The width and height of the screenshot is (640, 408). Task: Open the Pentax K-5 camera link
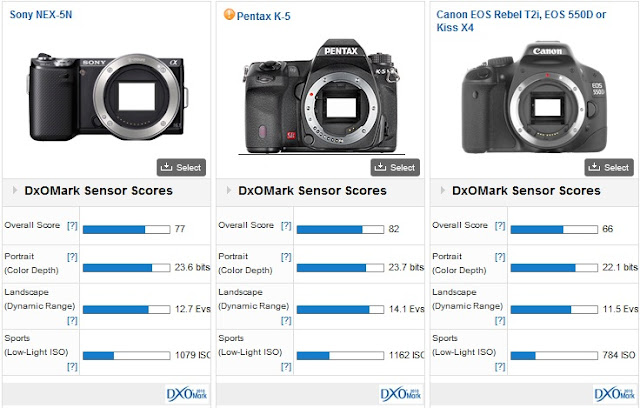pyautogui.click(x=263, y=16)
